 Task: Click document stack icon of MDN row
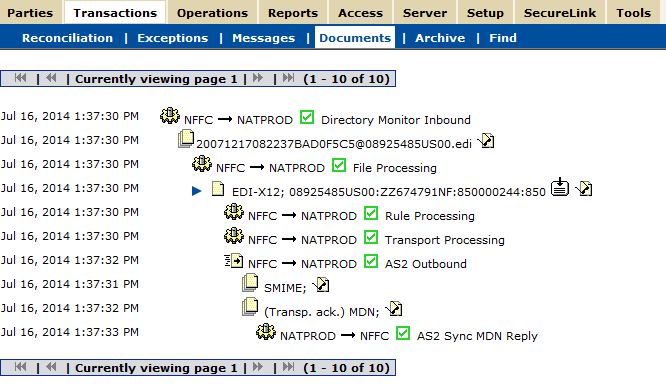[x=250, y=307]
